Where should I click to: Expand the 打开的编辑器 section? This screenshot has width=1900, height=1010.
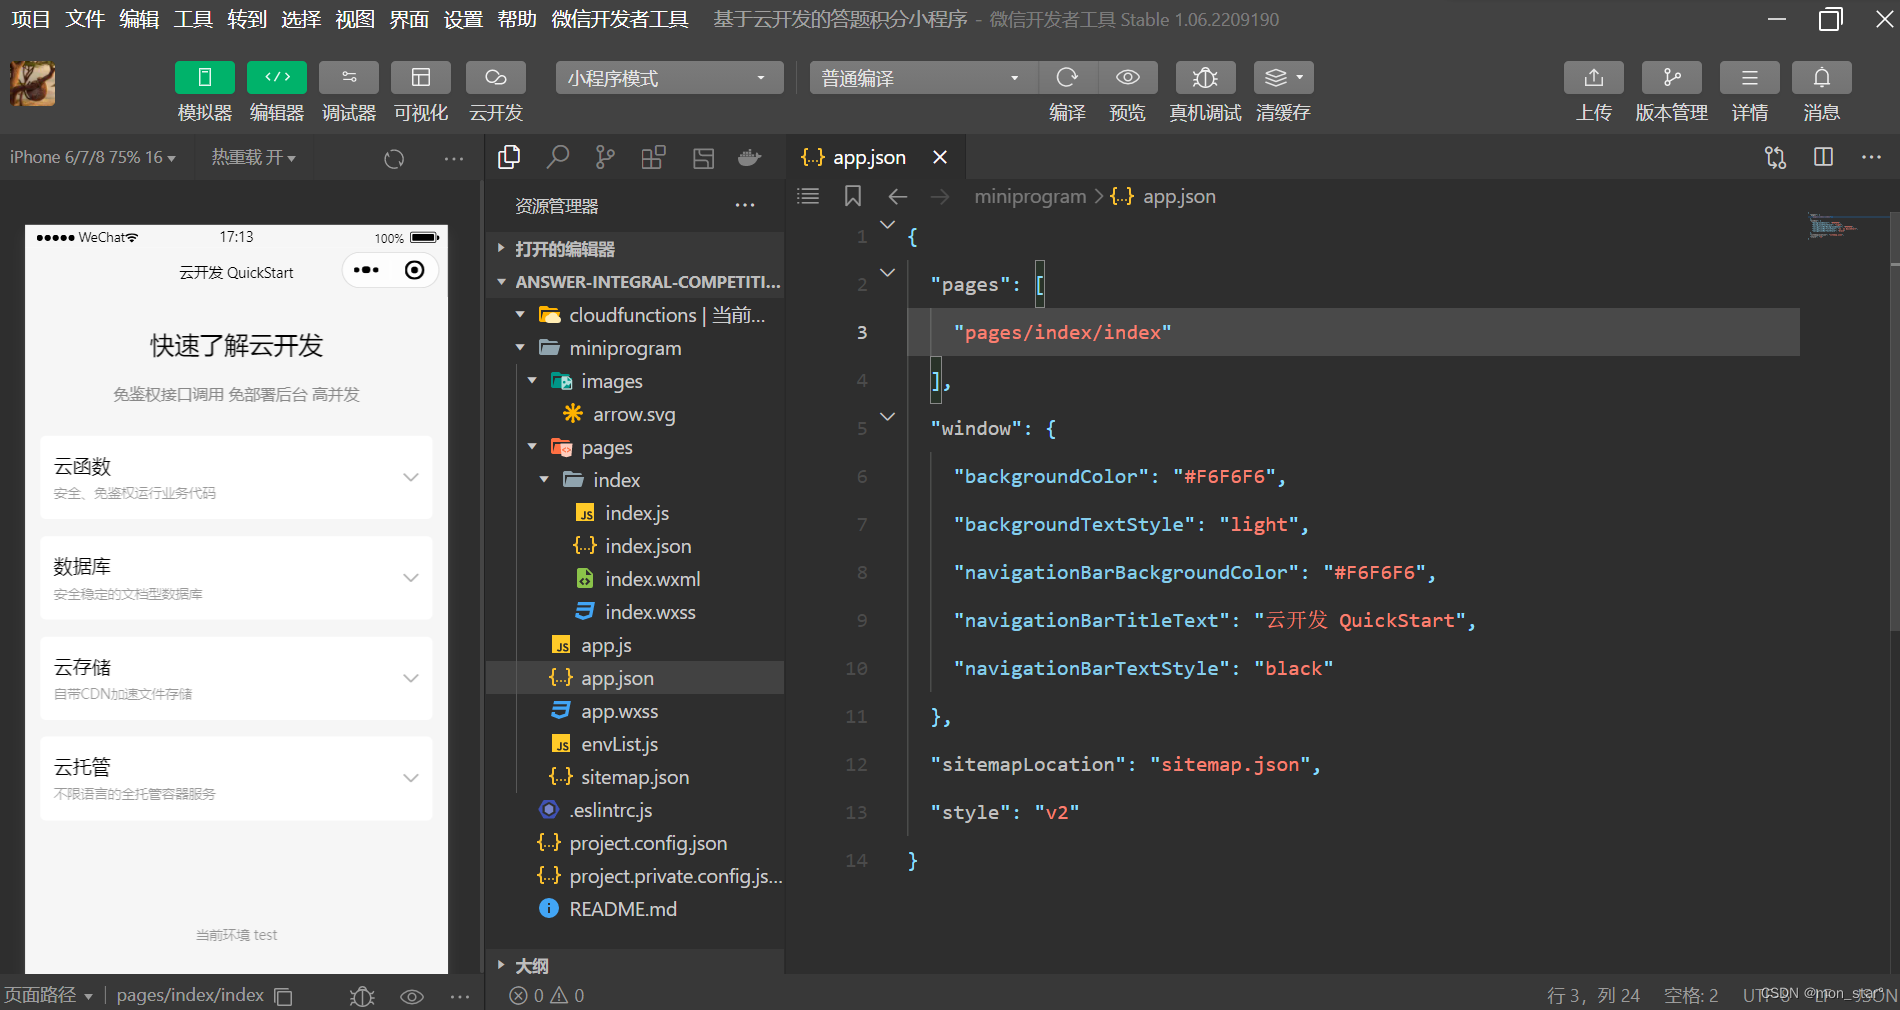[634, 249]
